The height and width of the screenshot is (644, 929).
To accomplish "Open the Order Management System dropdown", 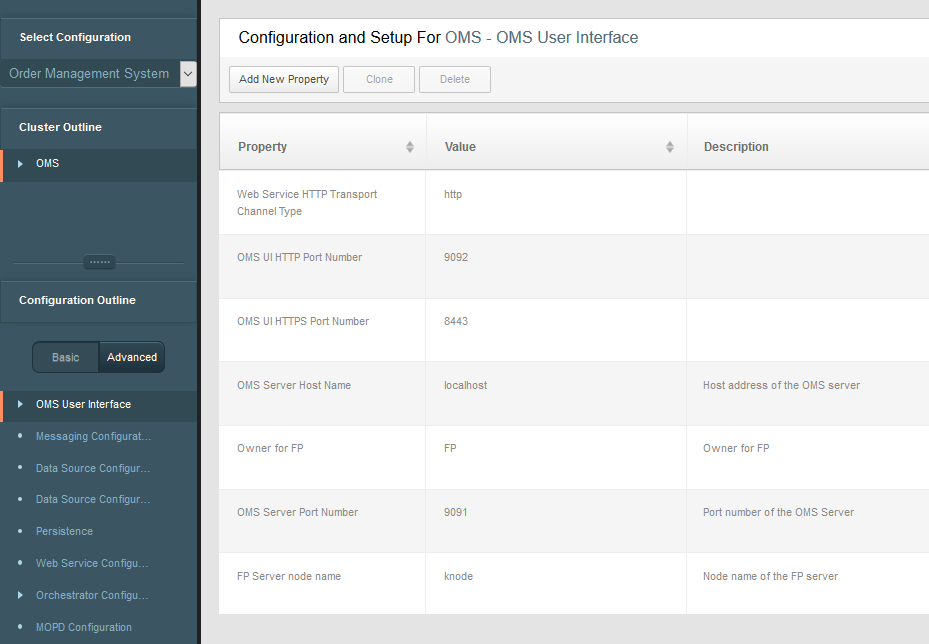I will tap(188, 73).
